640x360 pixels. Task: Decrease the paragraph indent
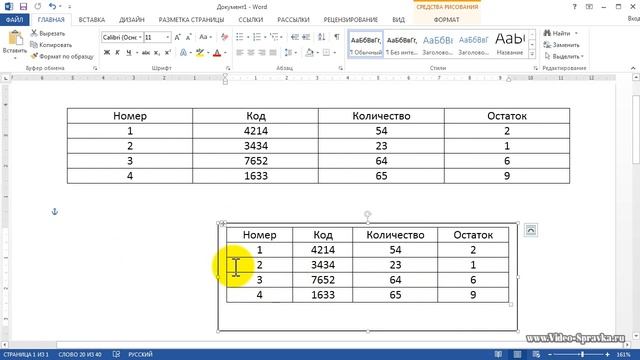point(295,37)
